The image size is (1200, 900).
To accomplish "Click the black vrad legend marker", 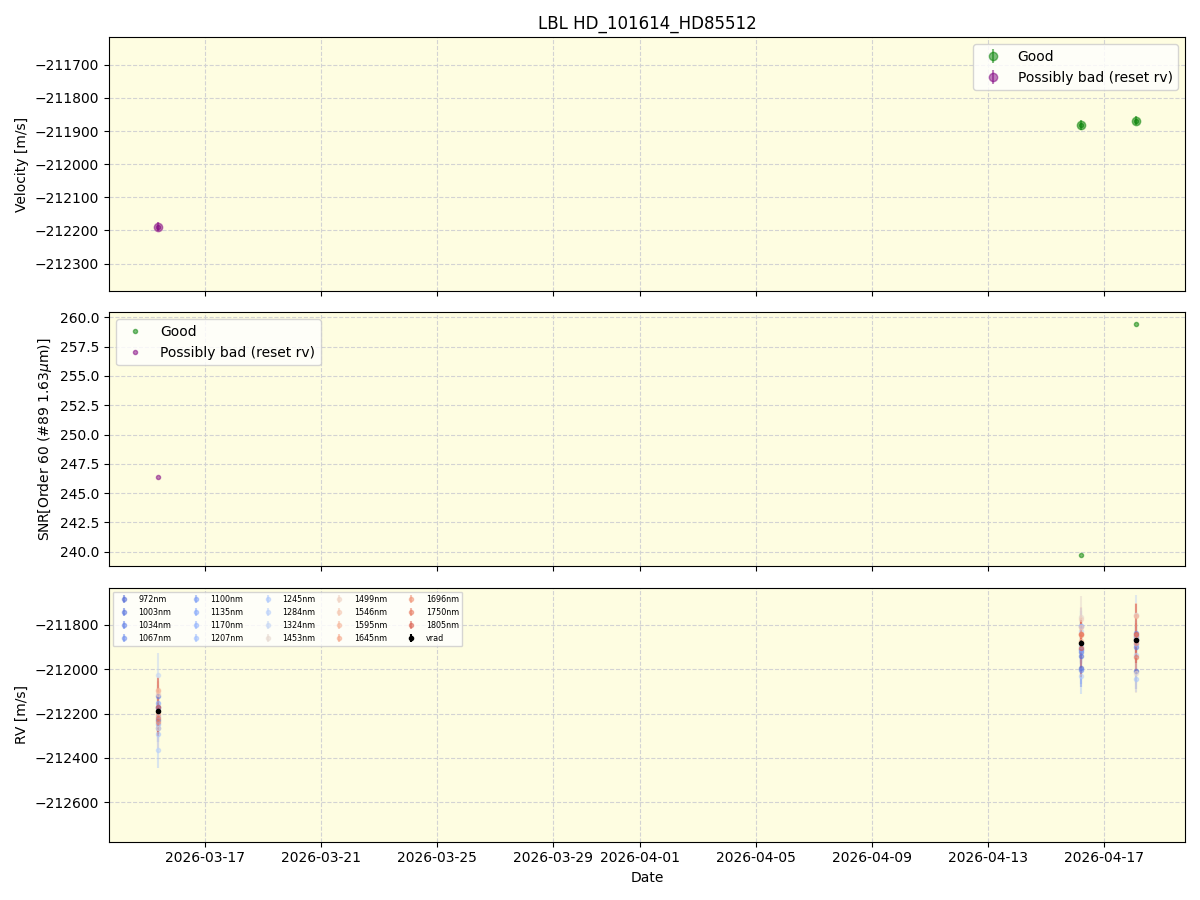I will click(x=411, y=638).
